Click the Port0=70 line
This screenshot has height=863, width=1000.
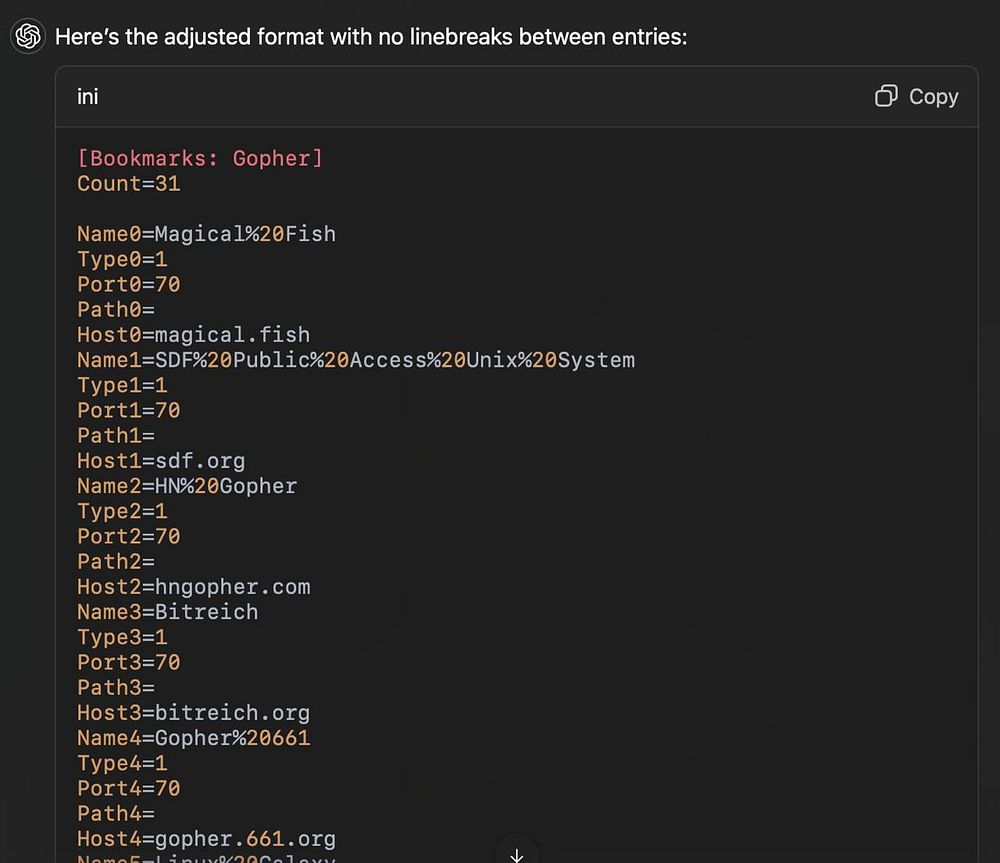pyautogui.click(x=129, y=284)
